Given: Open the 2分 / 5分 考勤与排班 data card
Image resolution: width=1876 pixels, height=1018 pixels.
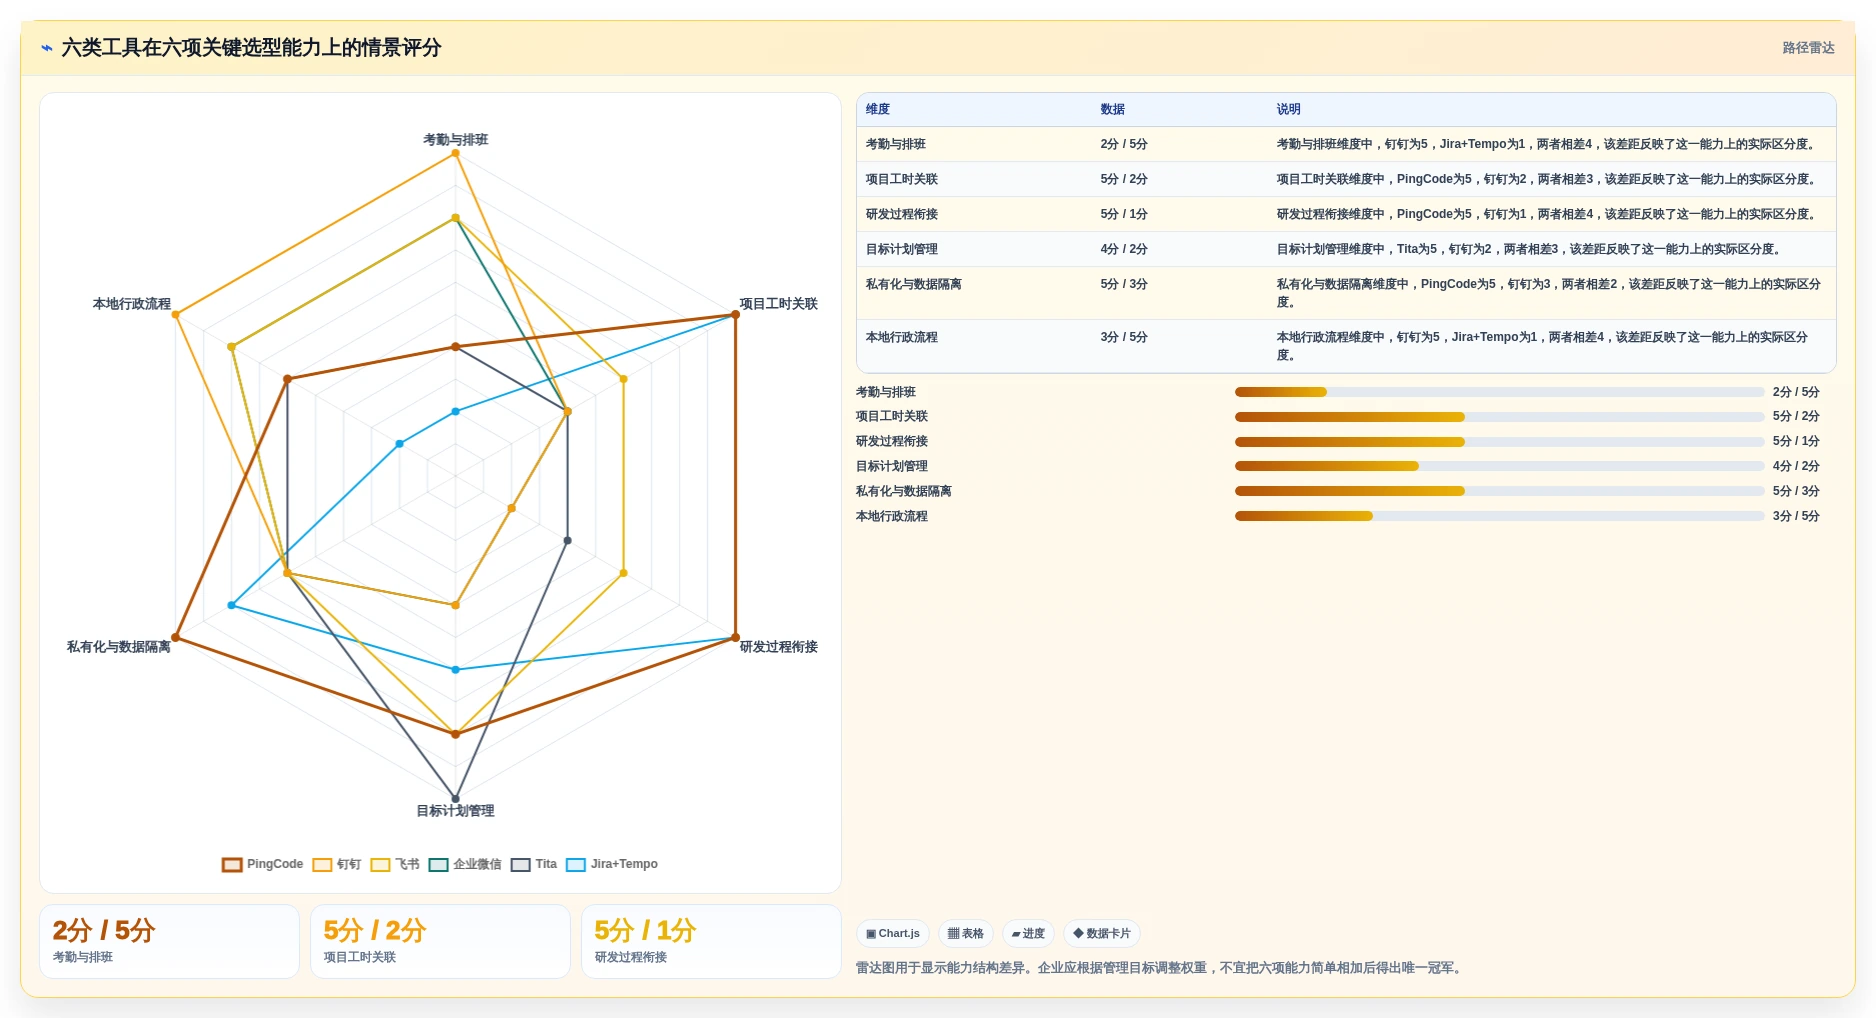Looking at the screenshot, I should pyautogui.click(x=169, y=941).
